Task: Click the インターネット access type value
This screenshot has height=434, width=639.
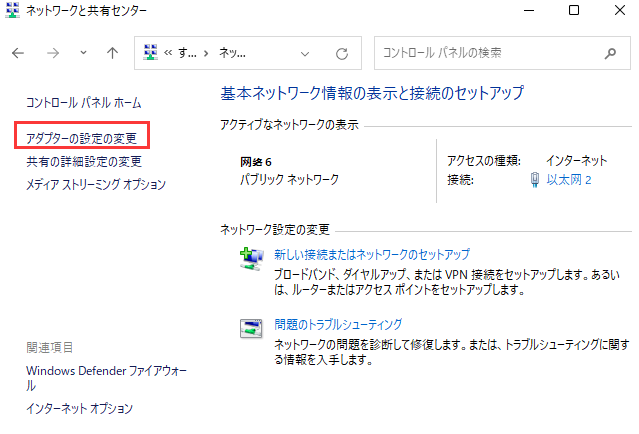Action: (x=576, y=161)
